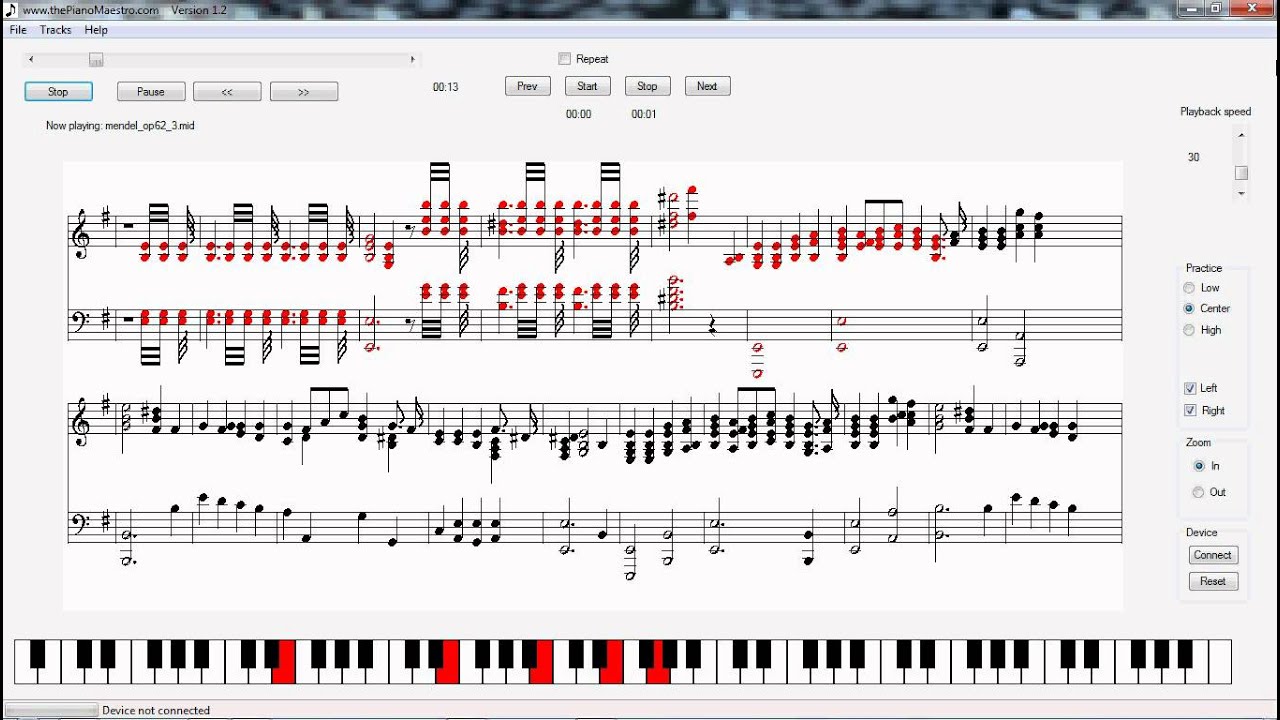The width and height of the screenshot is (1280, 720).
Task: Uncheck the Left hand checkbox
Action: click(x=1190, y=388)
